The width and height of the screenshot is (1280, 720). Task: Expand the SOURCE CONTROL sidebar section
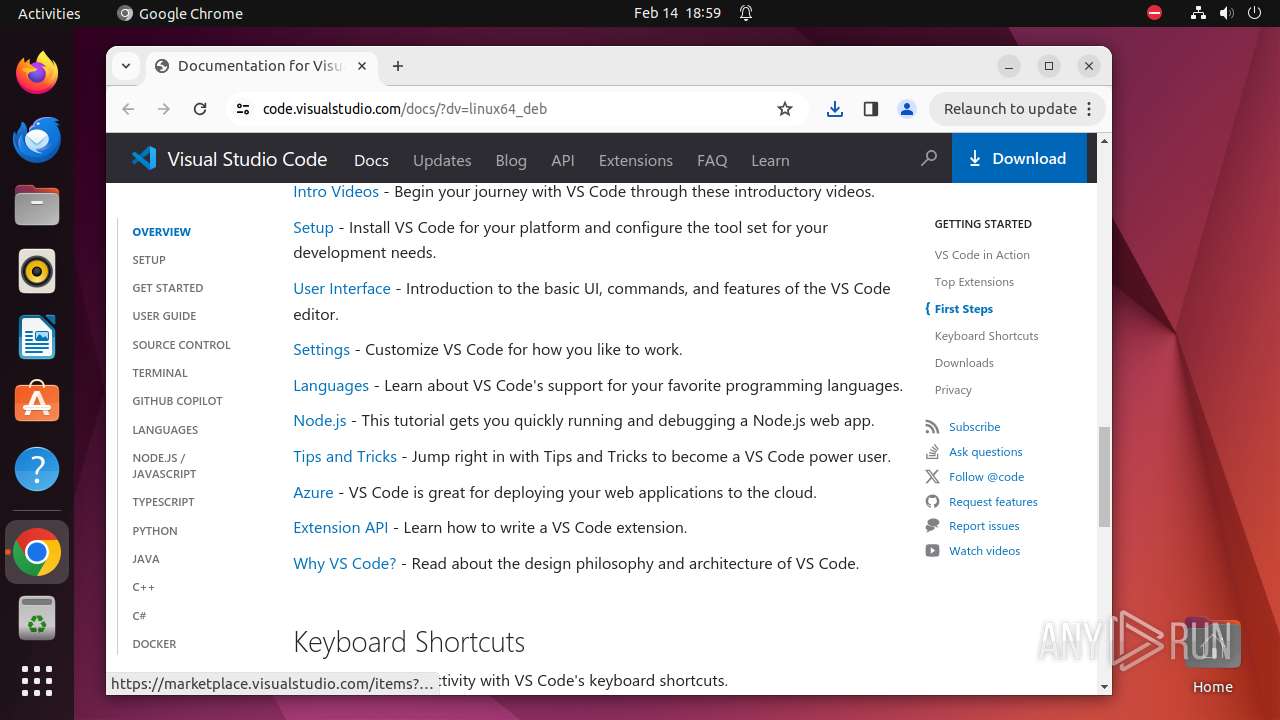pyautogui.click(x=181, y=345)
